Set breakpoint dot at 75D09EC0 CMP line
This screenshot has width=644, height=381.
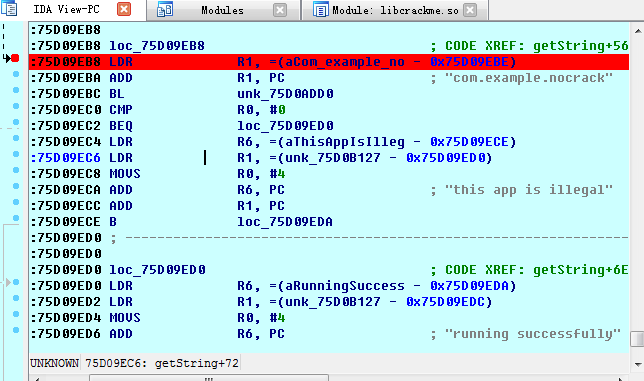(x=16, y=106)
